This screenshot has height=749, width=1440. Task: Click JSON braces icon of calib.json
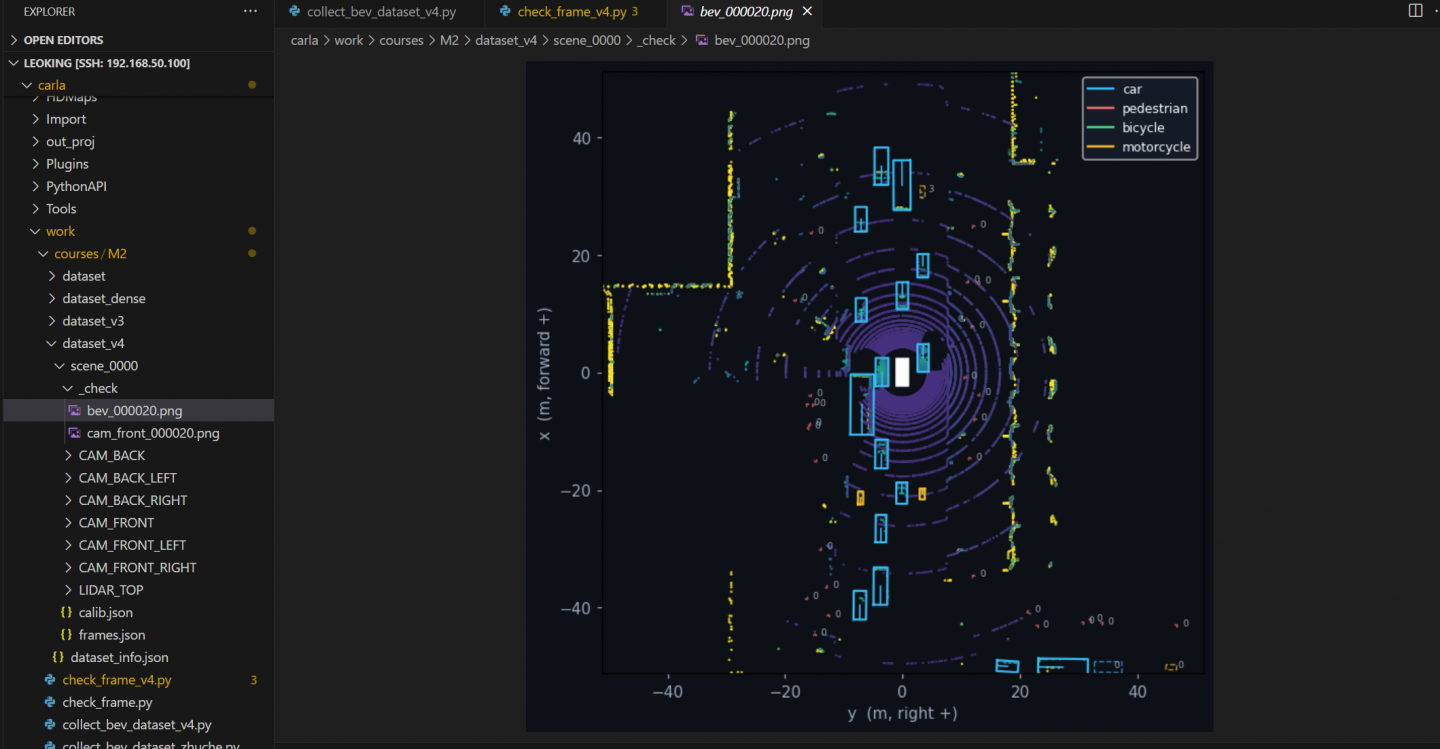[x=66, y=612]
